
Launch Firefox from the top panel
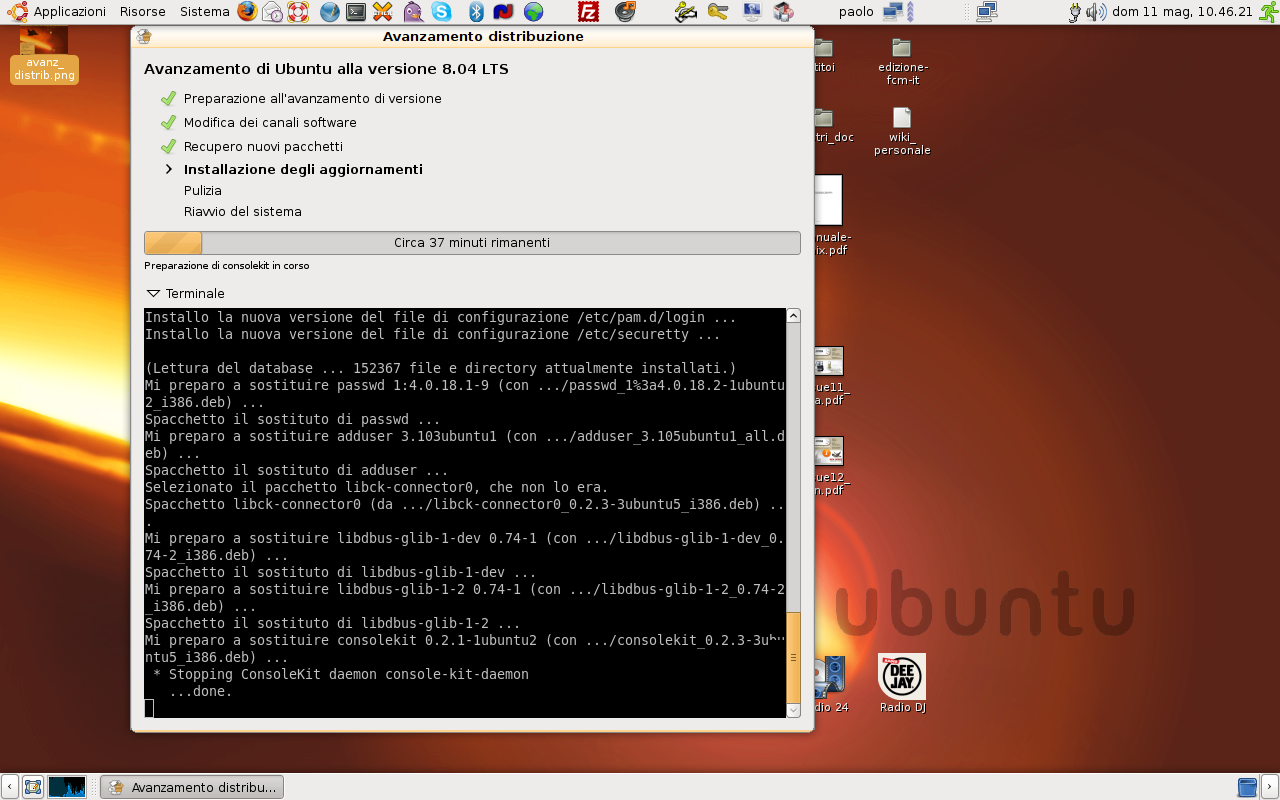pyautogui.click(x=247, y=12)
